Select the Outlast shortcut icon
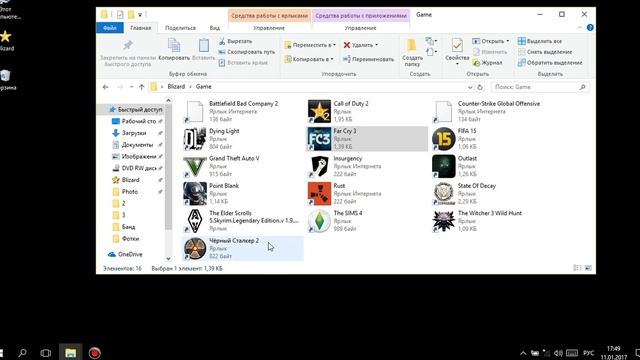 (x=444, y=166)
